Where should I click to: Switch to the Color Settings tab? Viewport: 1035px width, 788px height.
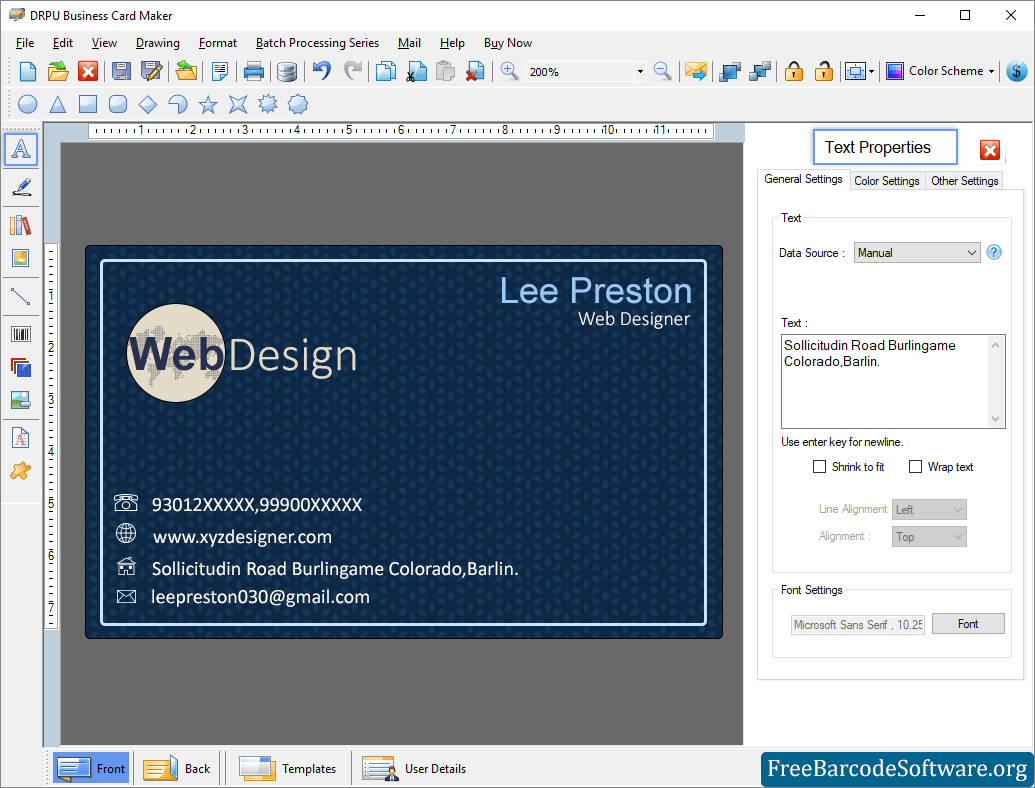click(886, 181)
